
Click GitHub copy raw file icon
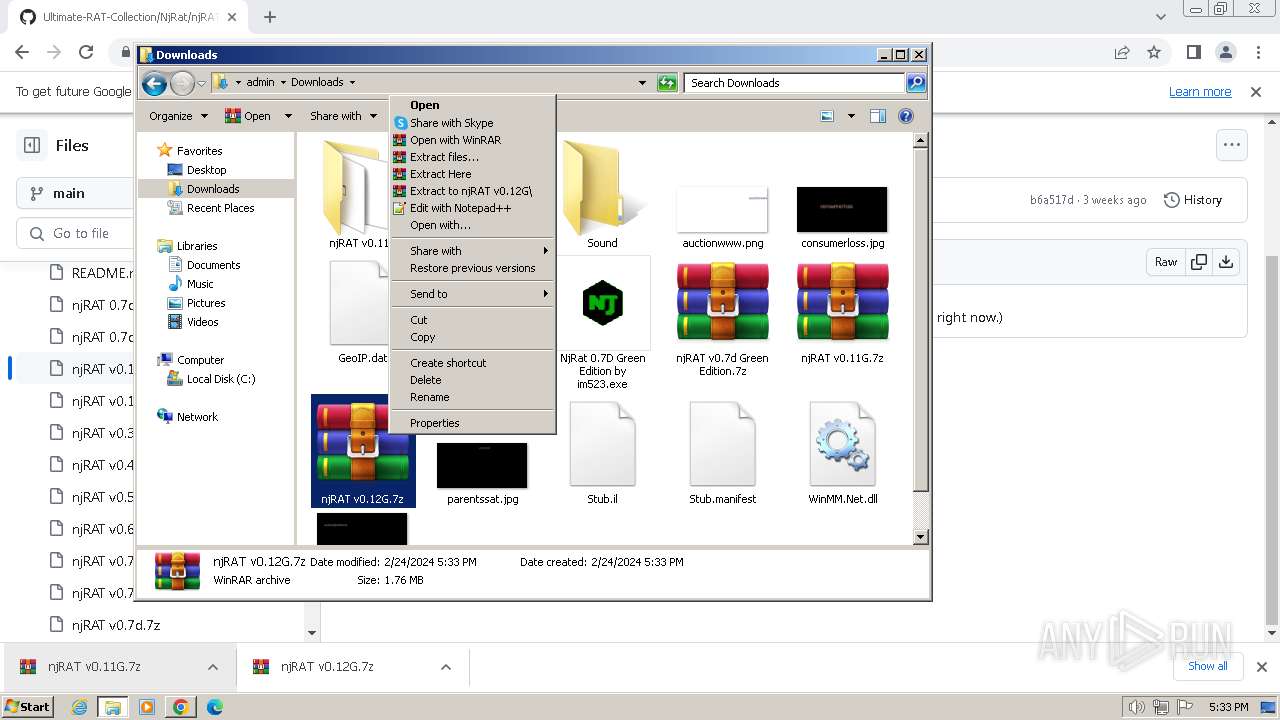coord(1198,262)
